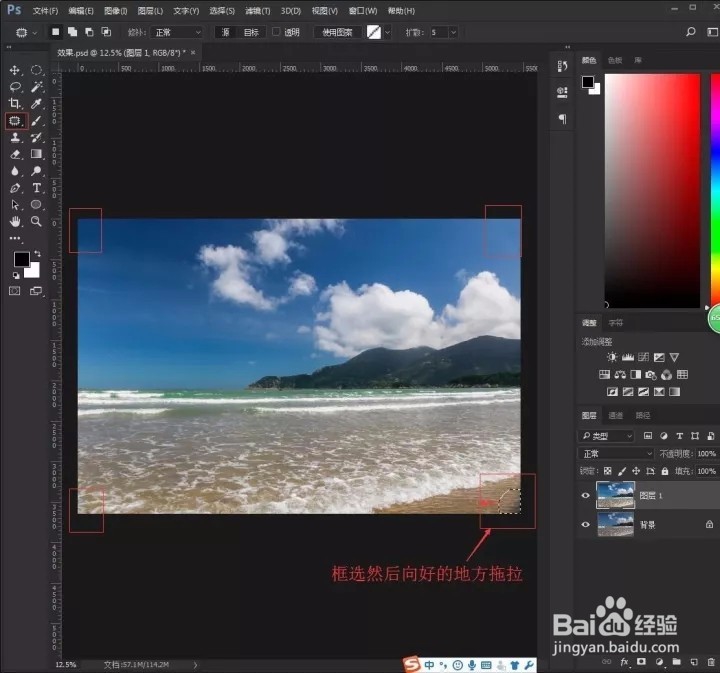
Task: Open the pattern picker dropdown arrow
Action: pyautogui.click(x=388, y=32)
